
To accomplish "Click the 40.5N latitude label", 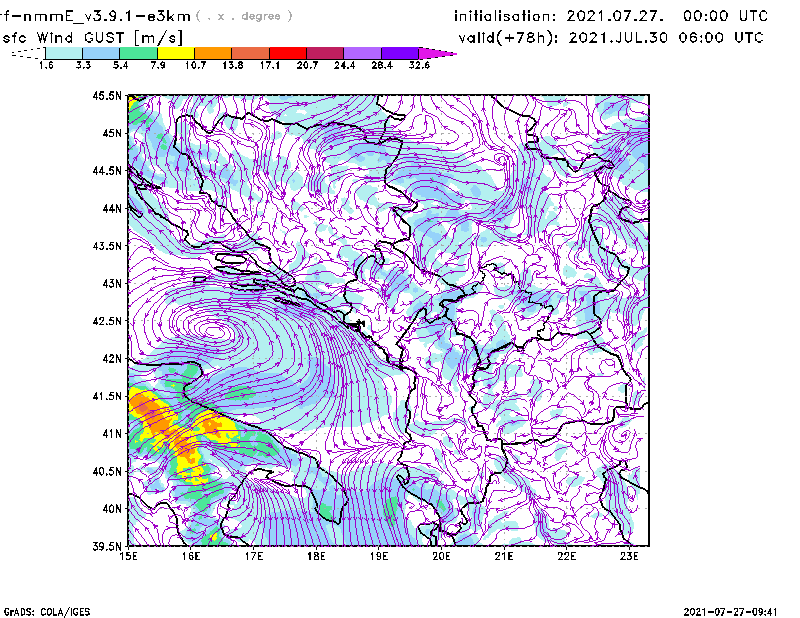I will pyautogui.click(x=108, y=472).
